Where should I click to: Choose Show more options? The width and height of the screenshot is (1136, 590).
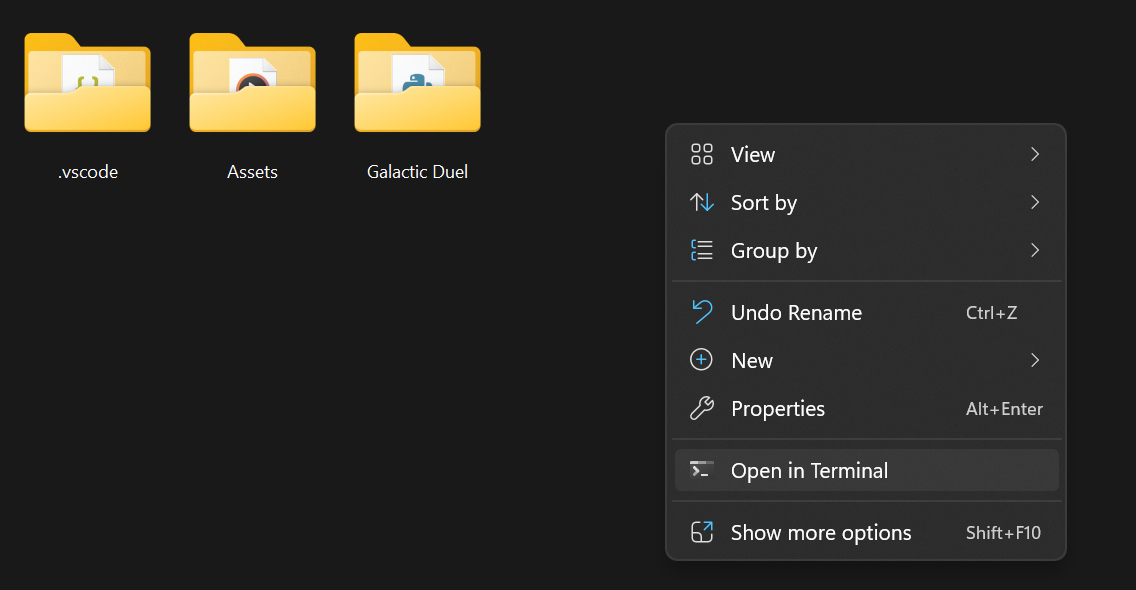pyautogui.click(x=866, y=533)
